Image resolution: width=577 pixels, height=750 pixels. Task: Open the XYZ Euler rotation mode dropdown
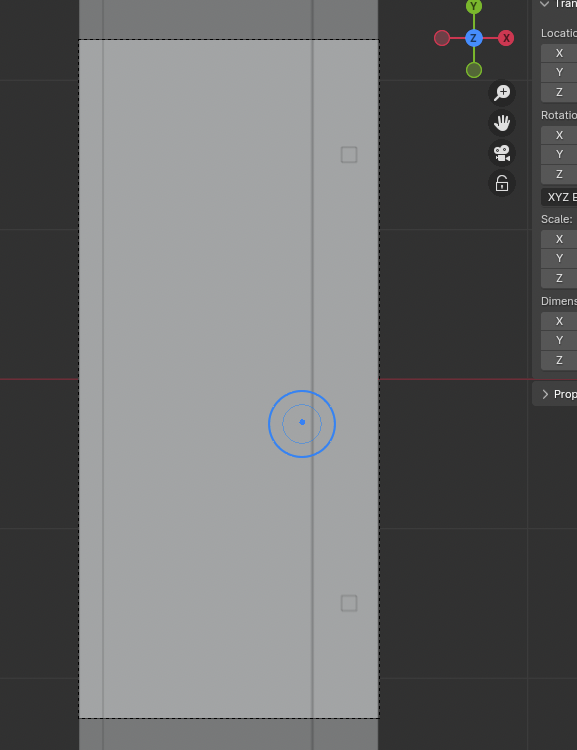(x=559, y=197)
